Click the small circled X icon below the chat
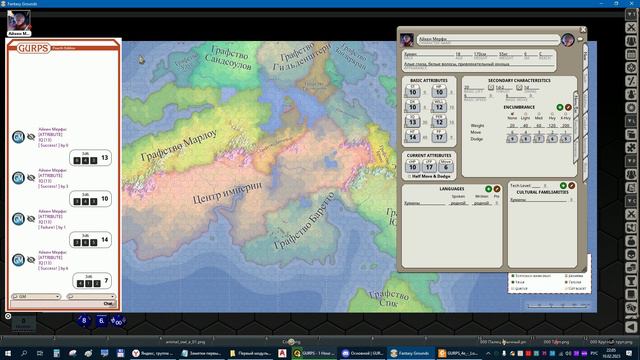The height and width of the screenshot is (360, 640). [8, 316]
